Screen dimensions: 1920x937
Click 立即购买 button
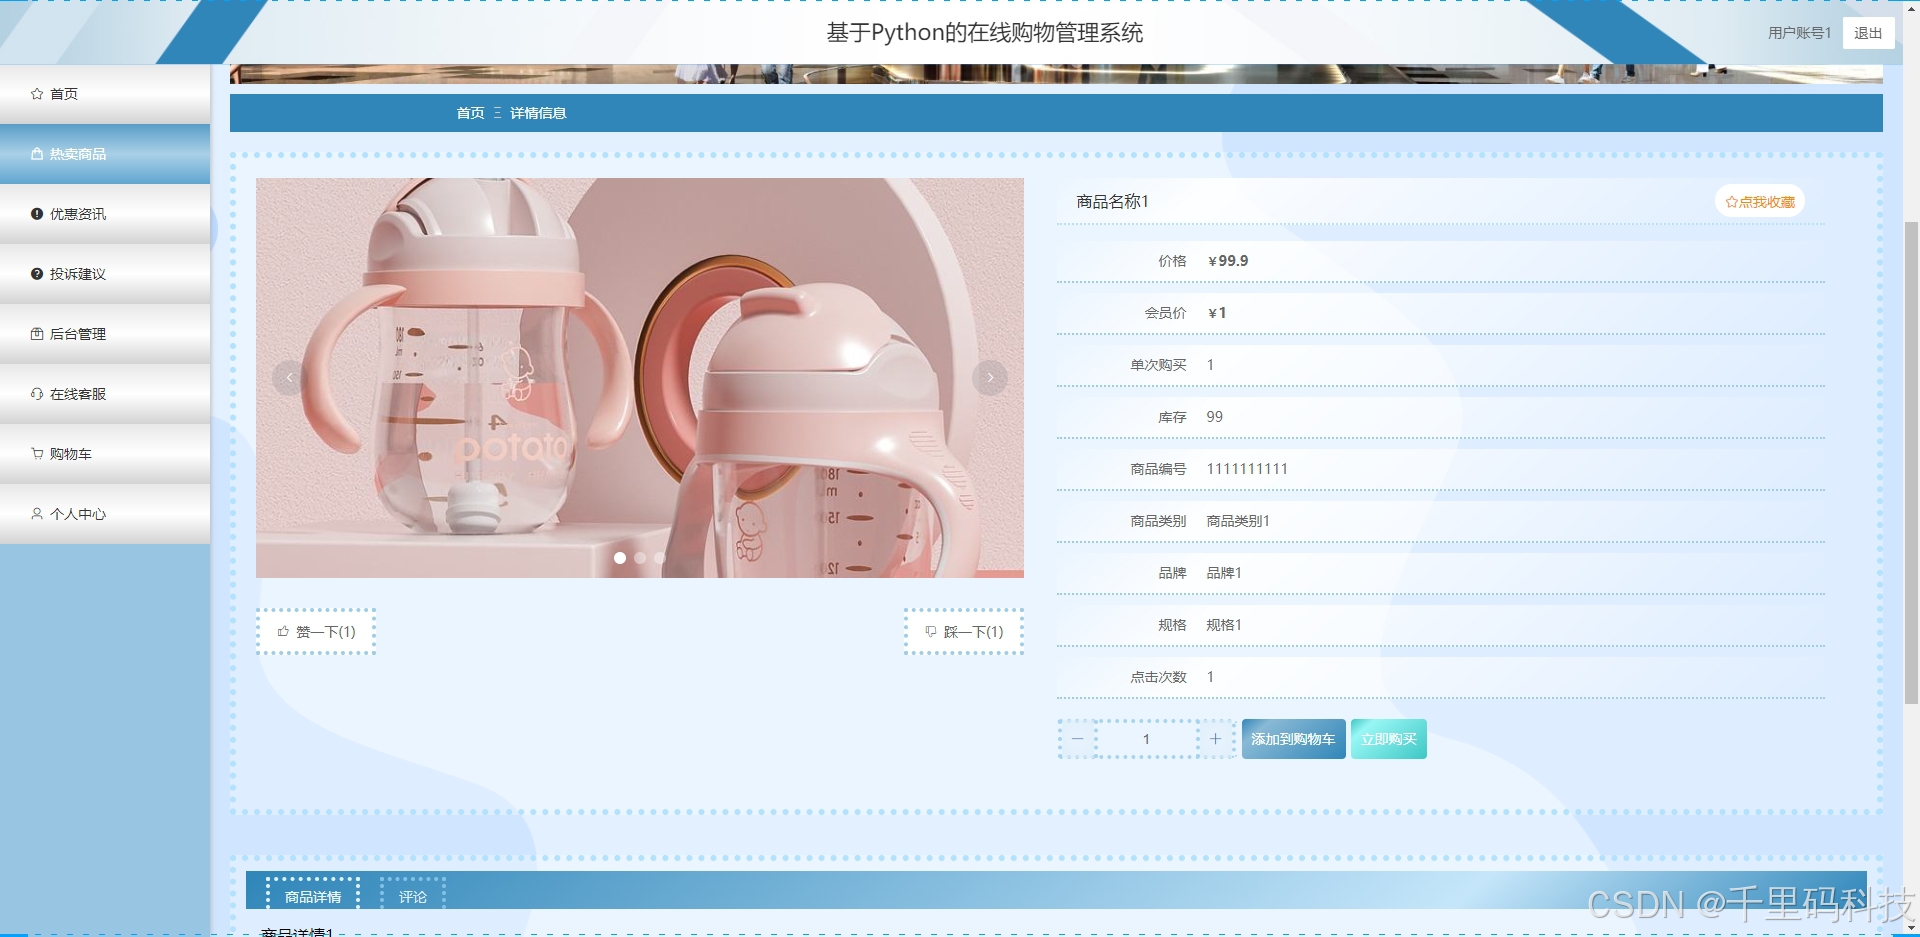coord(1389,739)
